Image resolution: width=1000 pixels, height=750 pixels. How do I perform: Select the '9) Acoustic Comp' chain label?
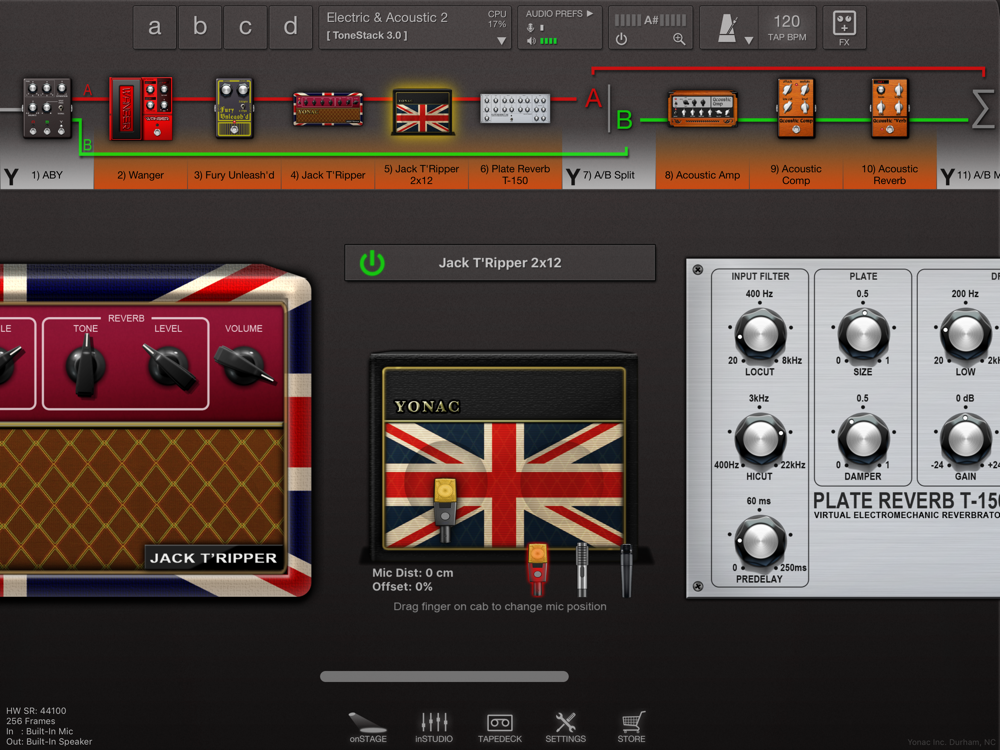pos(796,175)
